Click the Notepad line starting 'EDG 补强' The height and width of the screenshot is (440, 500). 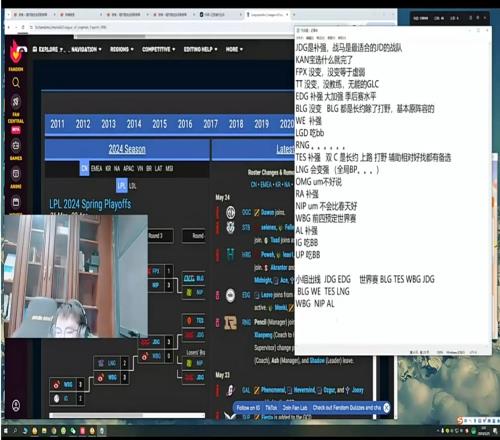[x=336, y=97]
